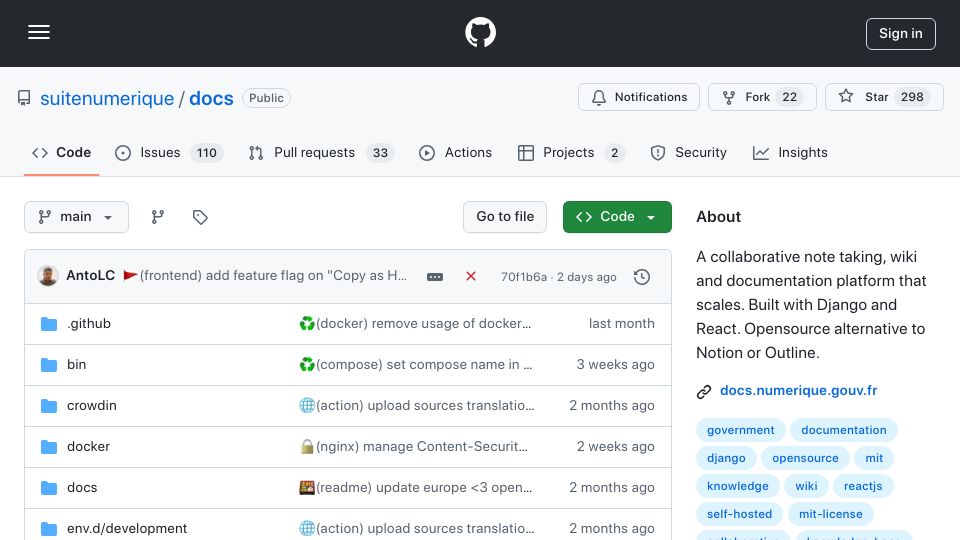Select the wiki topic tag
The height and width of the screenshot is (540, 960).
806,486
